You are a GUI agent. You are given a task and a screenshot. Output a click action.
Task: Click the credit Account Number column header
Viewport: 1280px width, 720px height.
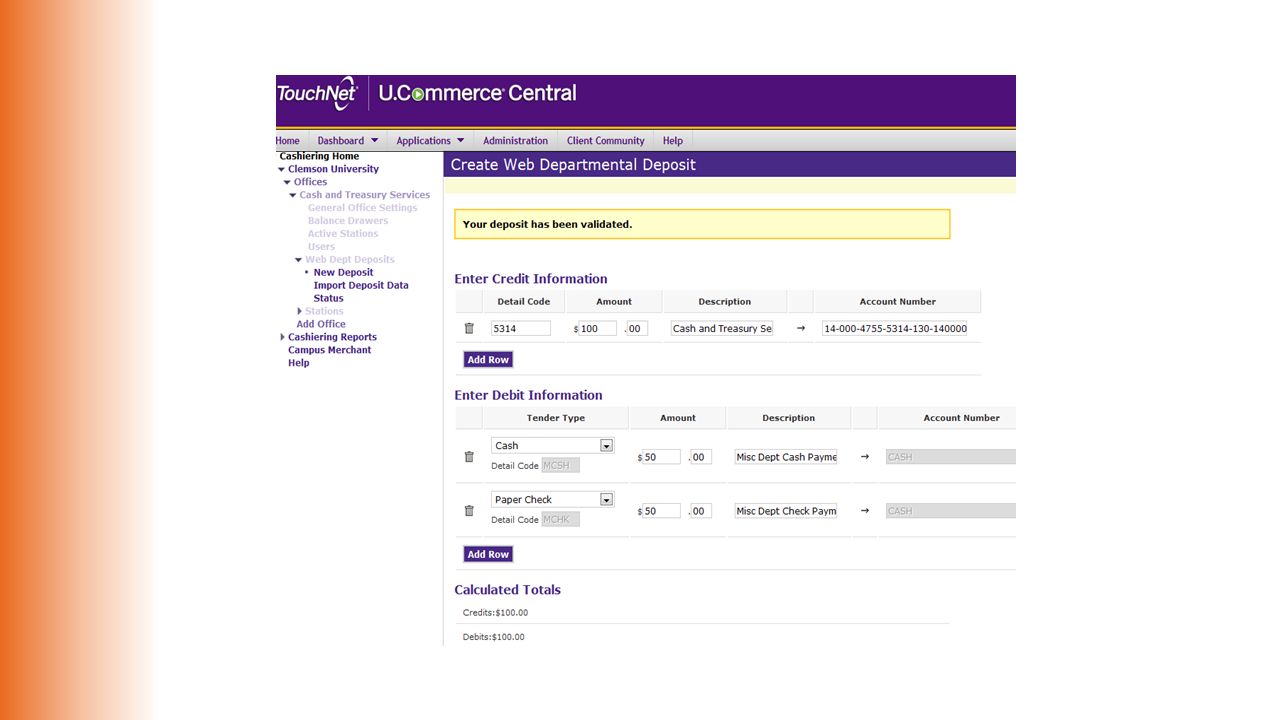[897, 302]
